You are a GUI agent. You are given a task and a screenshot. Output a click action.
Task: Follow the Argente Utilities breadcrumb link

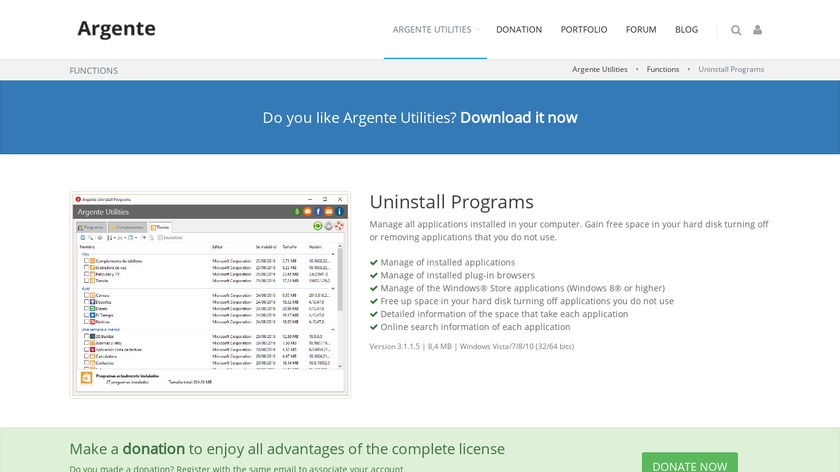click(x=599, y=69)
